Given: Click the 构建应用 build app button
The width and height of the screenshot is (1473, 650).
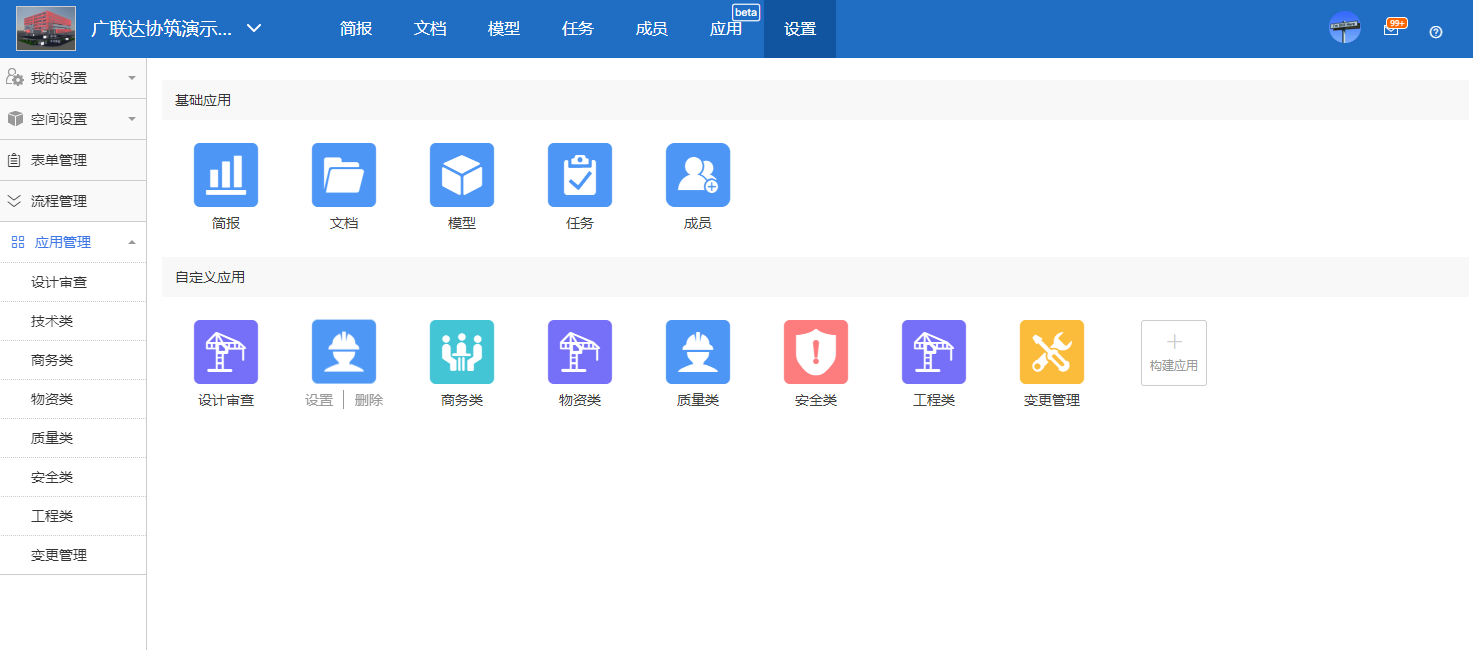Looking at the screenshot, I should coord(1173,352).
